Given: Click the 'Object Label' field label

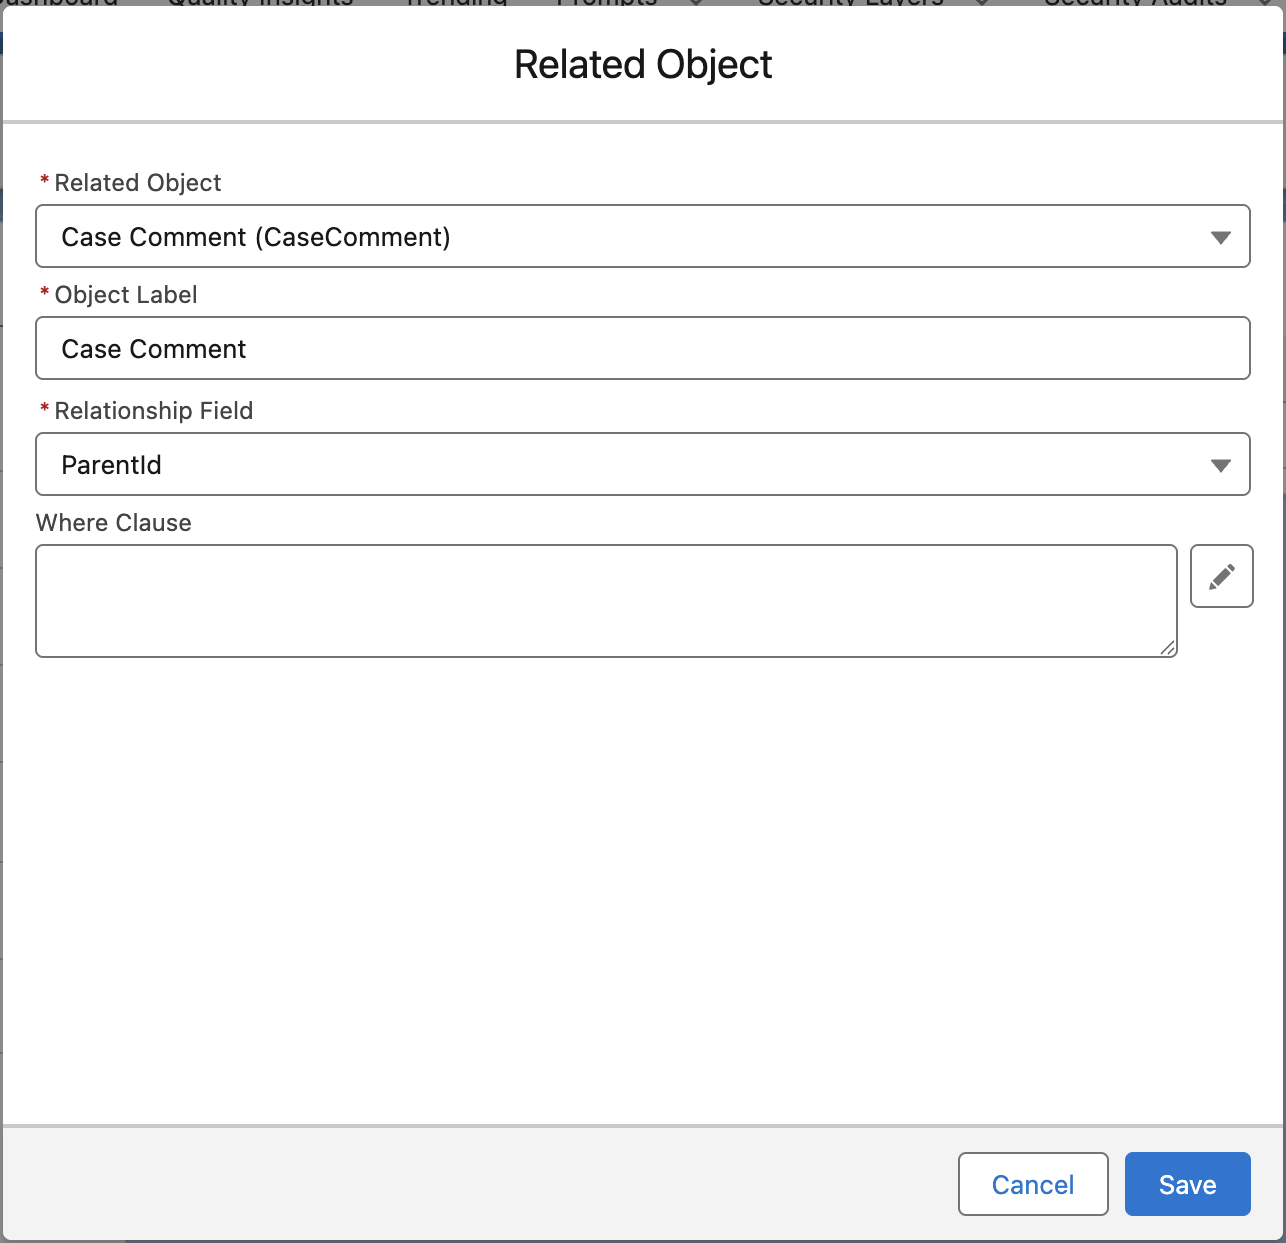Looking at the screenshot, I should pos(126,295).
